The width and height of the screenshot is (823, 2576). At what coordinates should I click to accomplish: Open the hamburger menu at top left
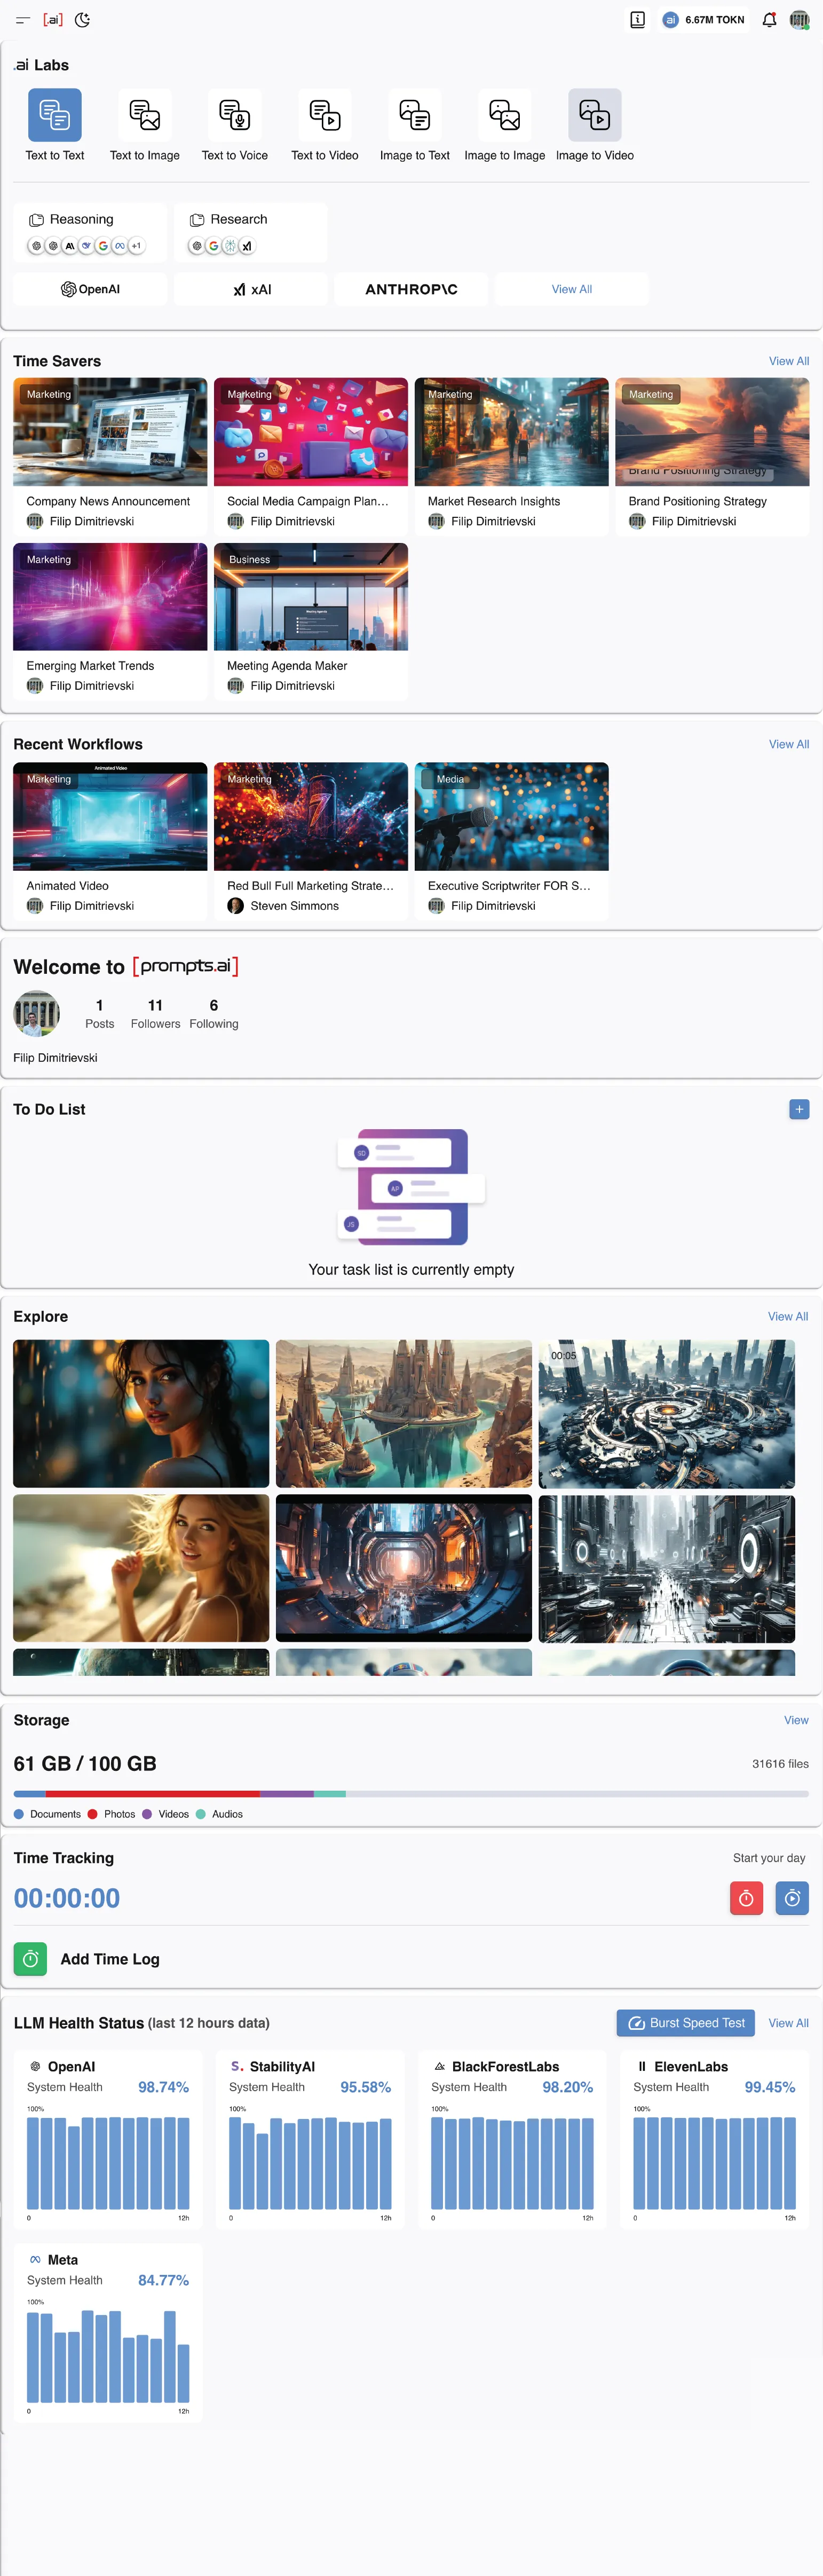(x=23, y=19)
